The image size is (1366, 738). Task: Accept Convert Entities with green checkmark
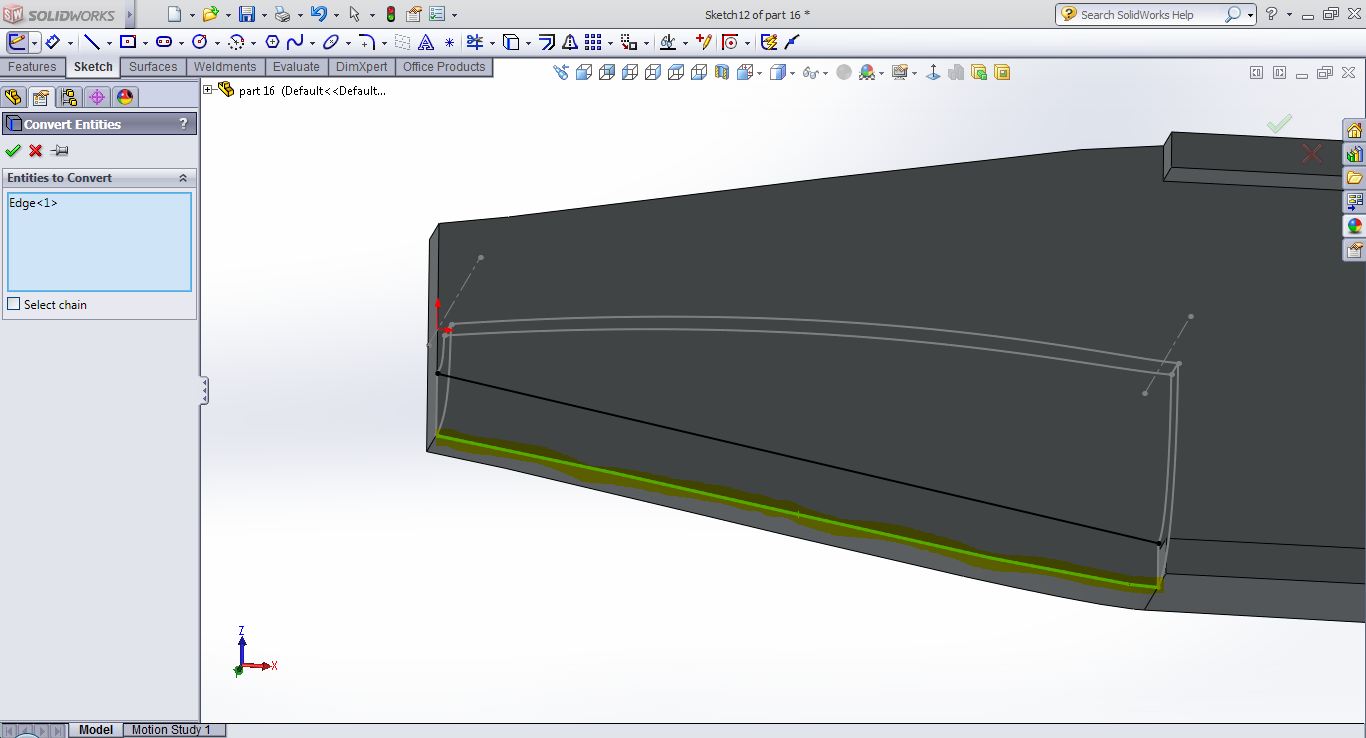[x=13, y=151]
